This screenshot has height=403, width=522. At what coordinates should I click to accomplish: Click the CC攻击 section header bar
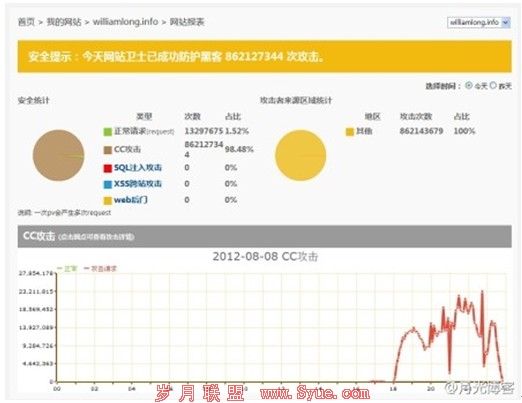tap(264, 236)
